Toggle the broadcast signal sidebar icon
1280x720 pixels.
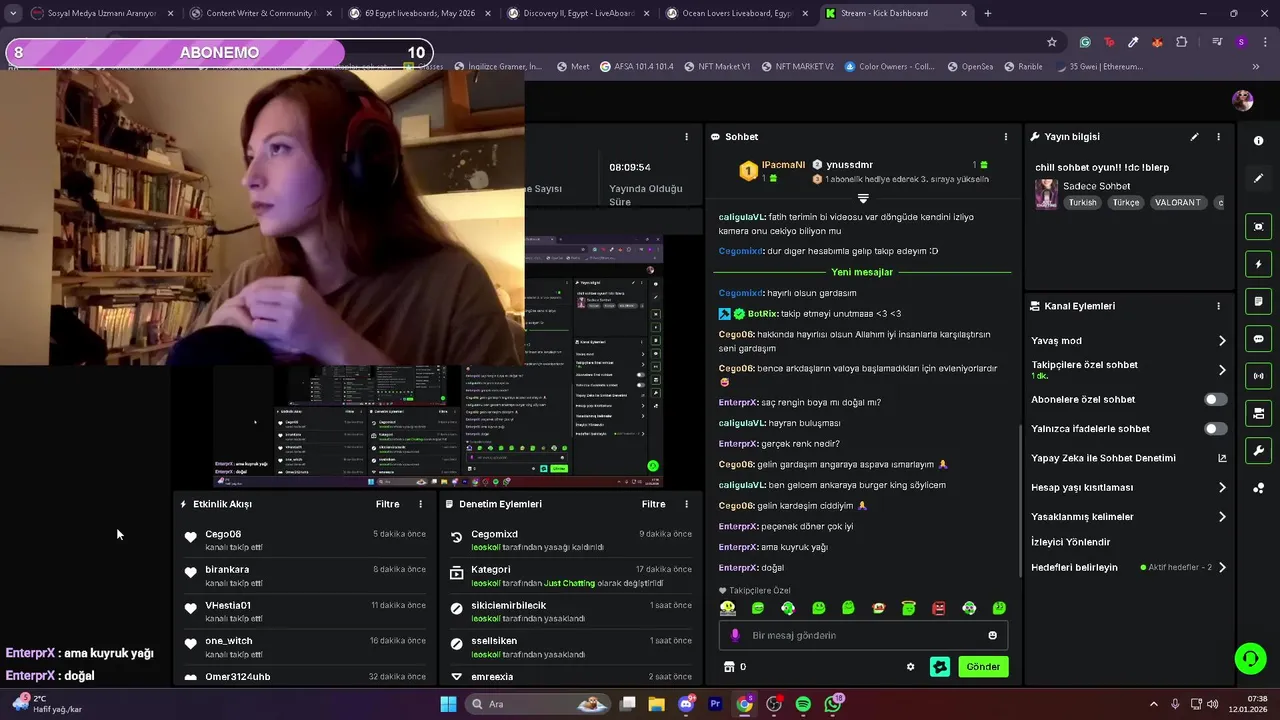(1258, 376)
